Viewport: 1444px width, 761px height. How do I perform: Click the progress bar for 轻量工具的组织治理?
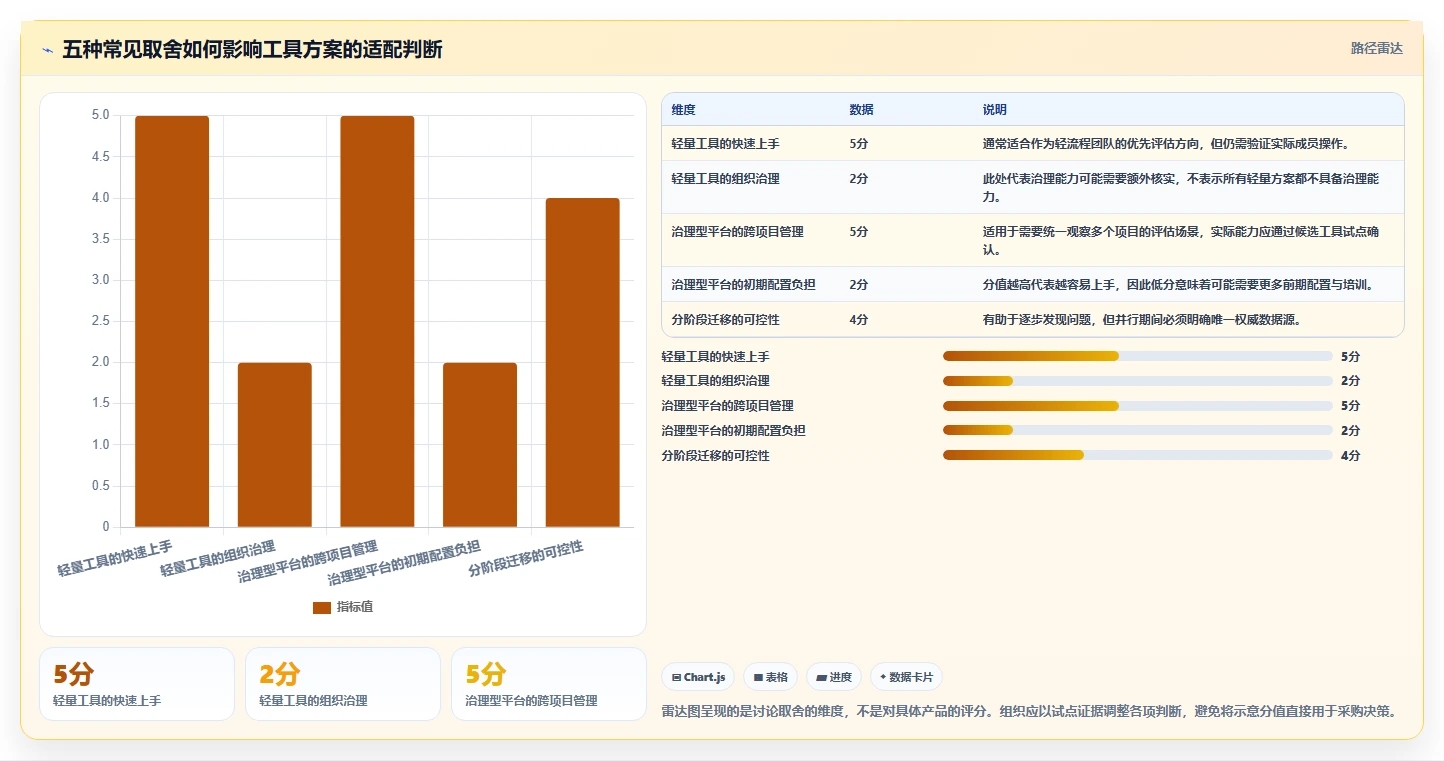[1138, 381]
